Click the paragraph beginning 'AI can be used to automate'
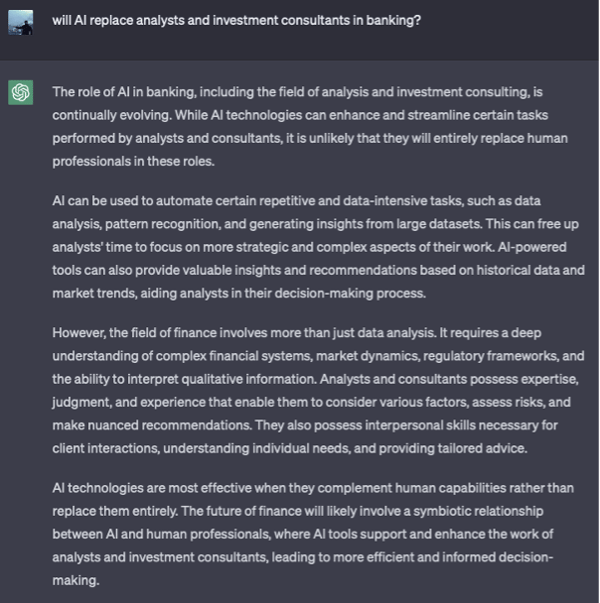 (x=318, y=247)
